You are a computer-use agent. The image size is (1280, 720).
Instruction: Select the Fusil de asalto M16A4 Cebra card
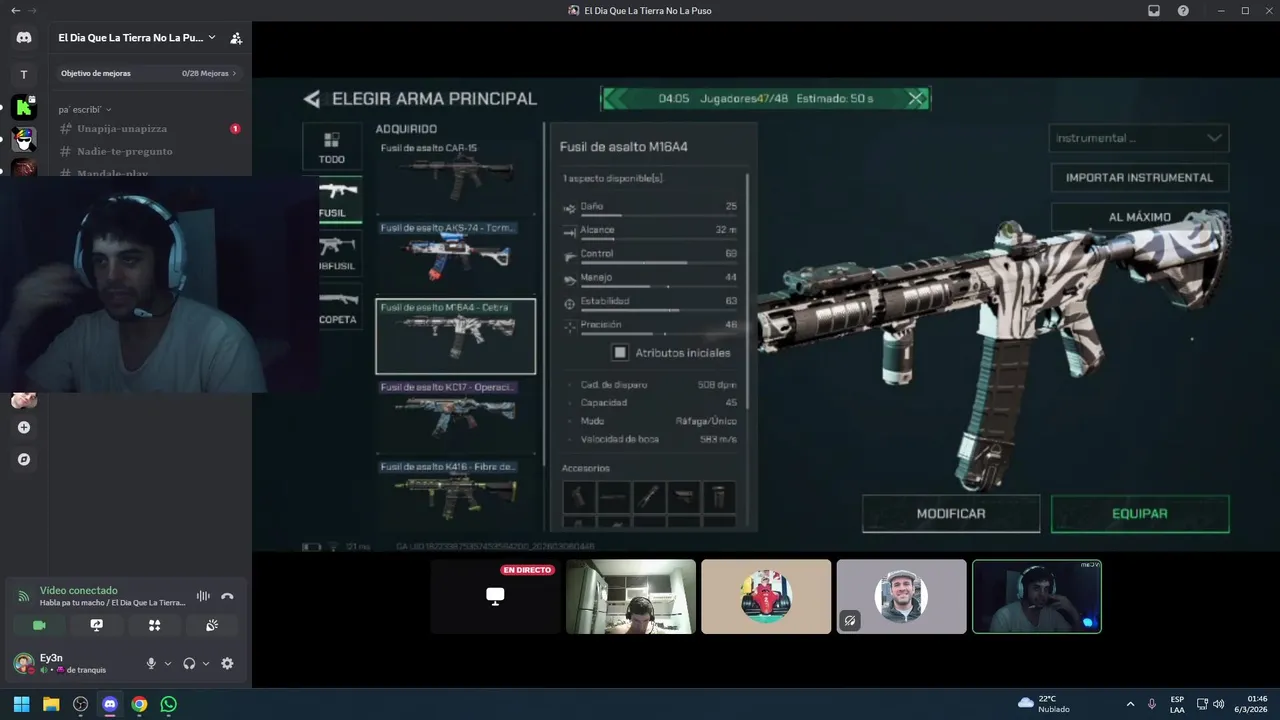tap(456, 336)
